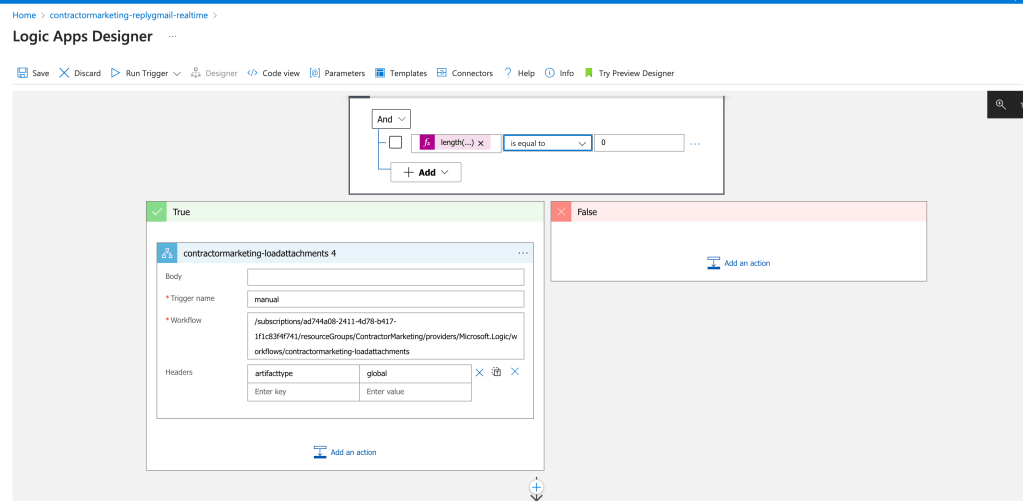Click the global header value cell
The height and width of the screenshot is (501, 1023).
coord(415,374)
